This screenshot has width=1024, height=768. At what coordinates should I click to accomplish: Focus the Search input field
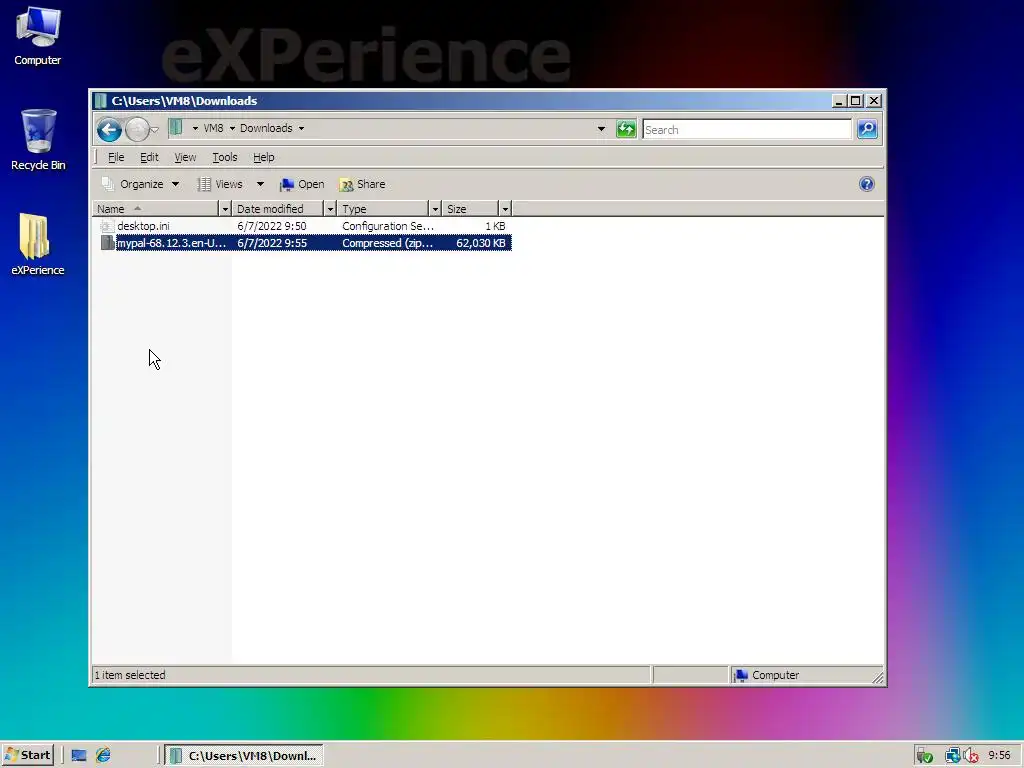coord(747,129)
